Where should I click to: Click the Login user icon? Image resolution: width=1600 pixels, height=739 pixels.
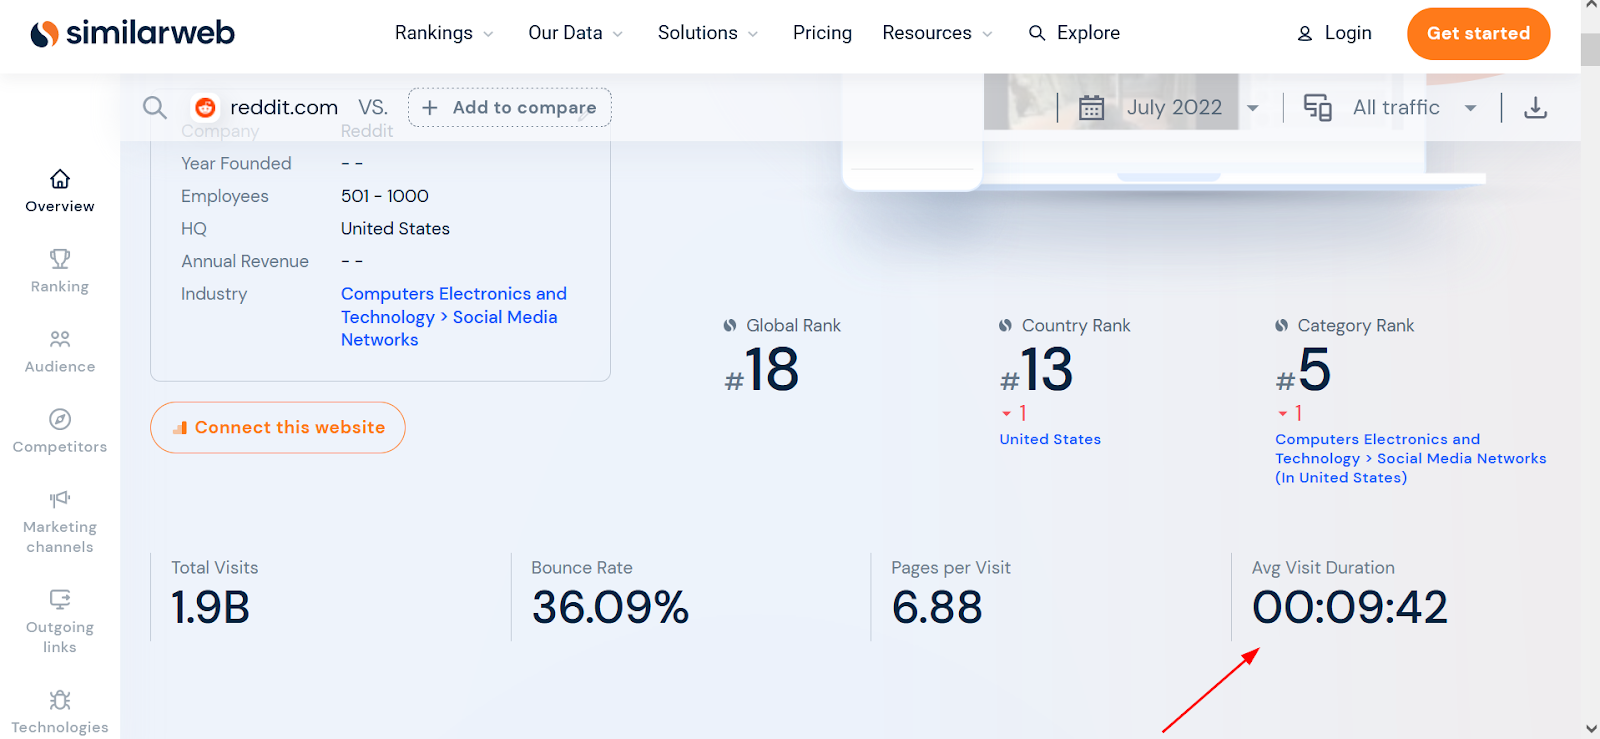point(1305,33)
